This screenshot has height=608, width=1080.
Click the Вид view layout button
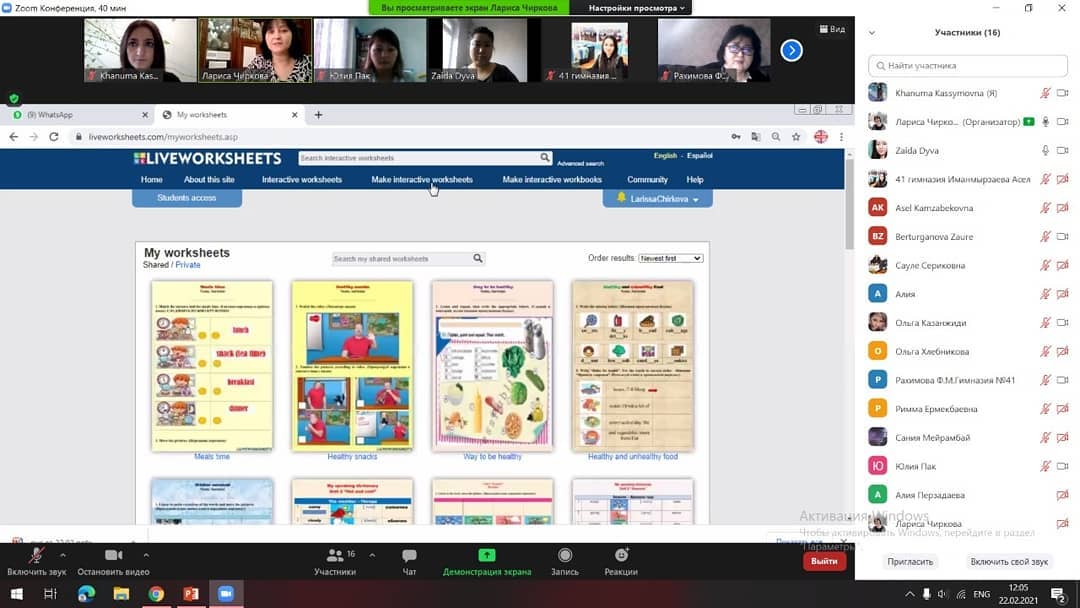[832, 29]
